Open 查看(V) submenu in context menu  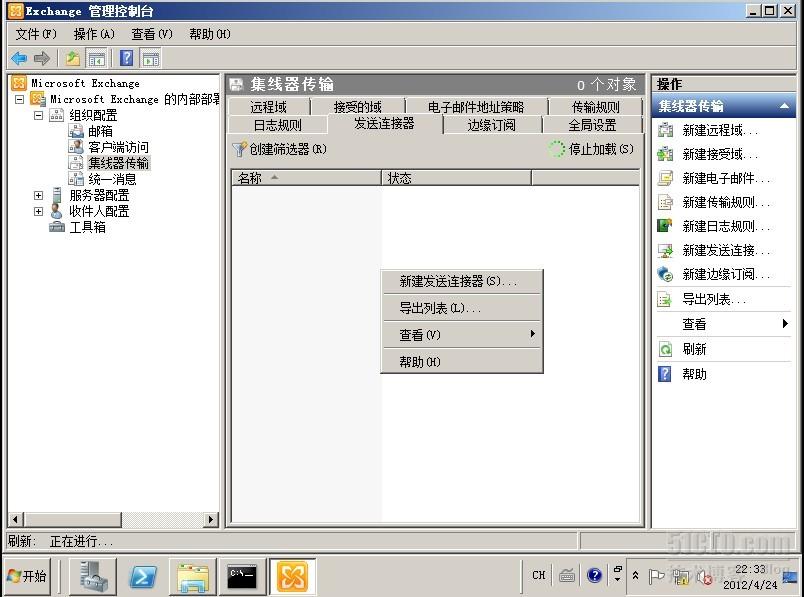462,335
